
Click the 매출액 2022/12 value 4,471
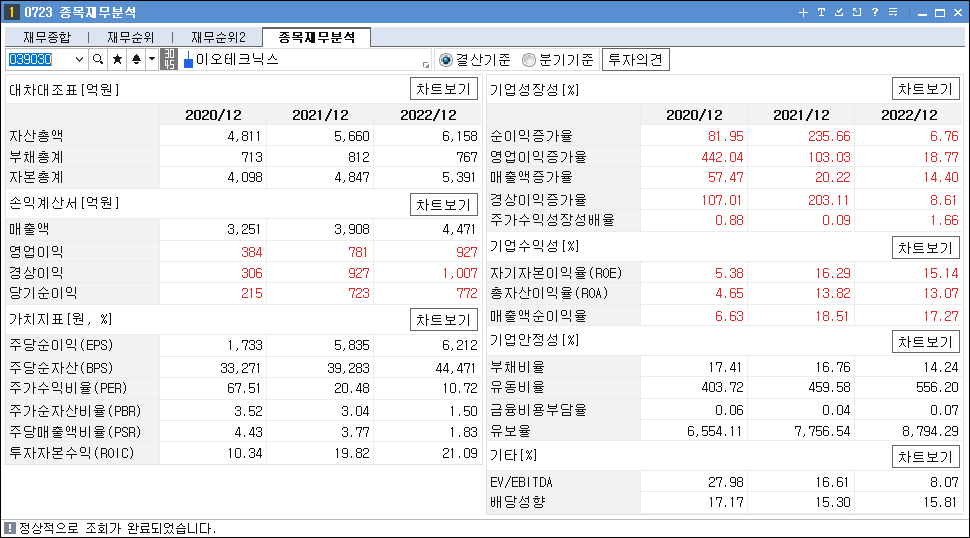[458, 229]
